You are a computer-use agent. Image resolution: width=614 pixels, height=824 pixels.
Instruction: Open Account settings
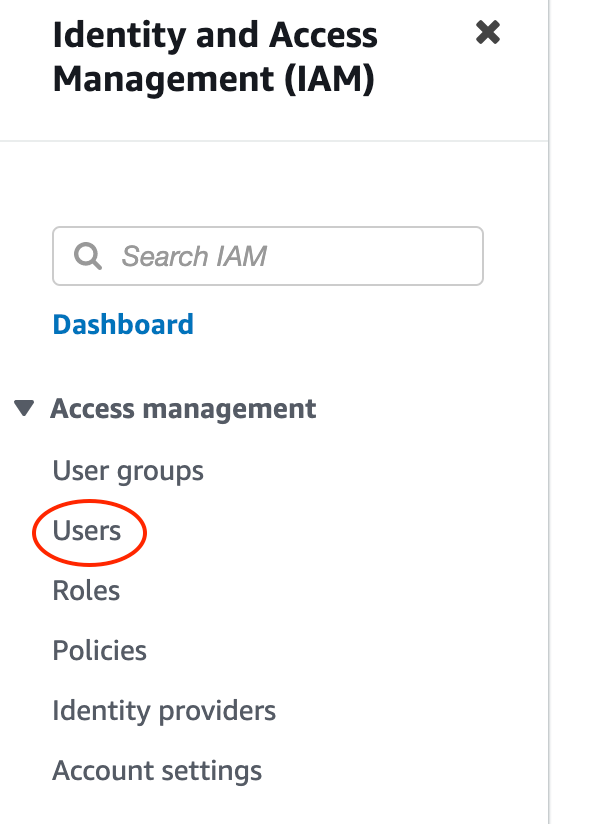coord(157,771)
